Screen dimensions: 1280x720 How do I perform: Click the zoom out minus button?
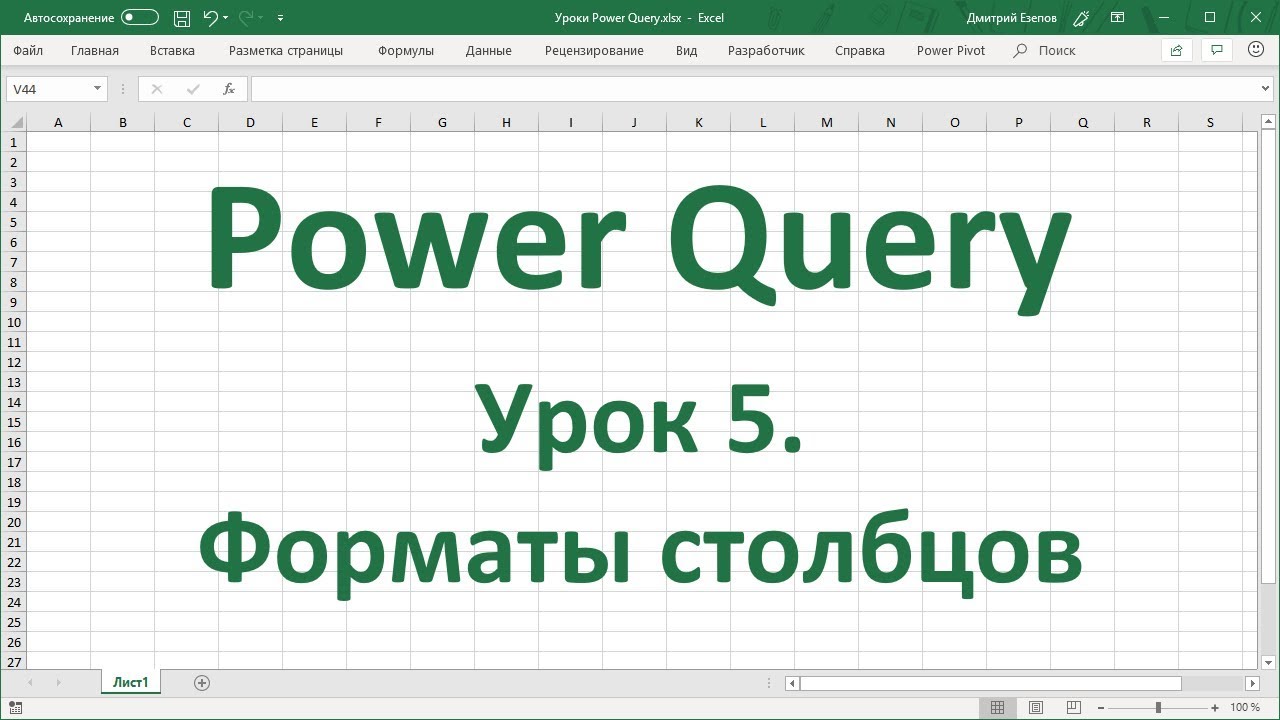click(1100, 707)
